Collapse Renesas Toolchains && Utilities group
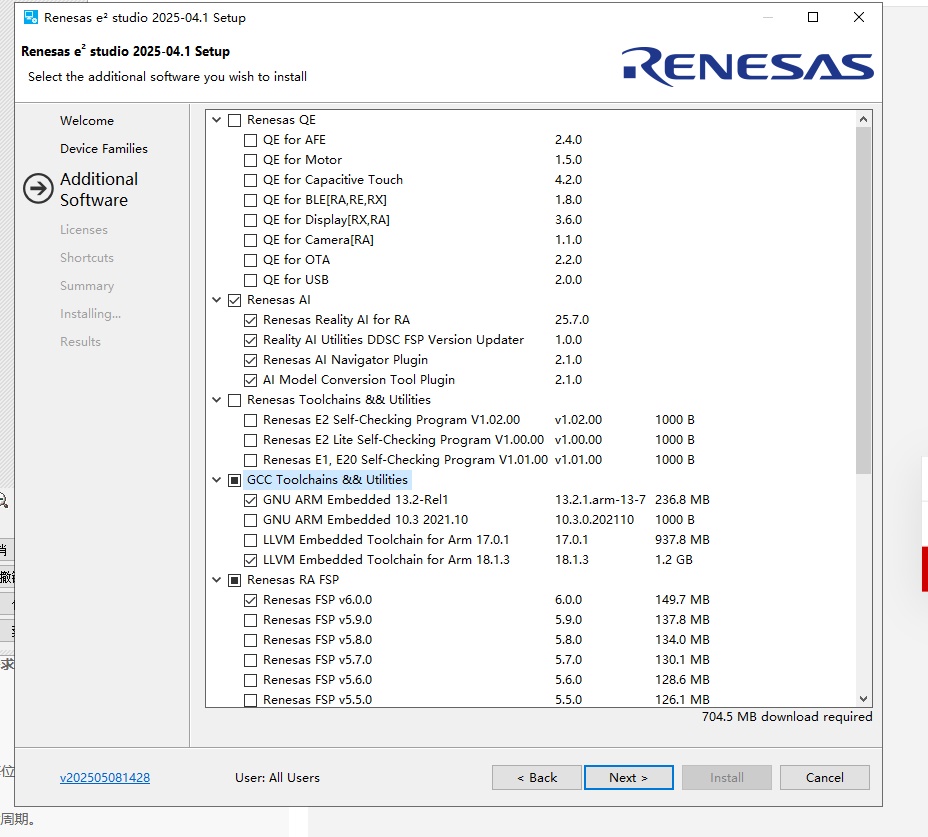Screen dimensions: 928x837 click(217, 400)
